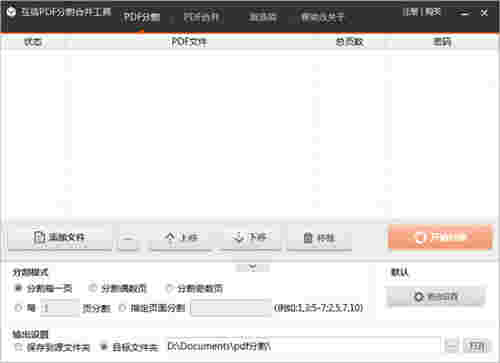This screenshot has height=363, width=500.
Task: Click the gear settings button under 默认
Action: (435, 296)
